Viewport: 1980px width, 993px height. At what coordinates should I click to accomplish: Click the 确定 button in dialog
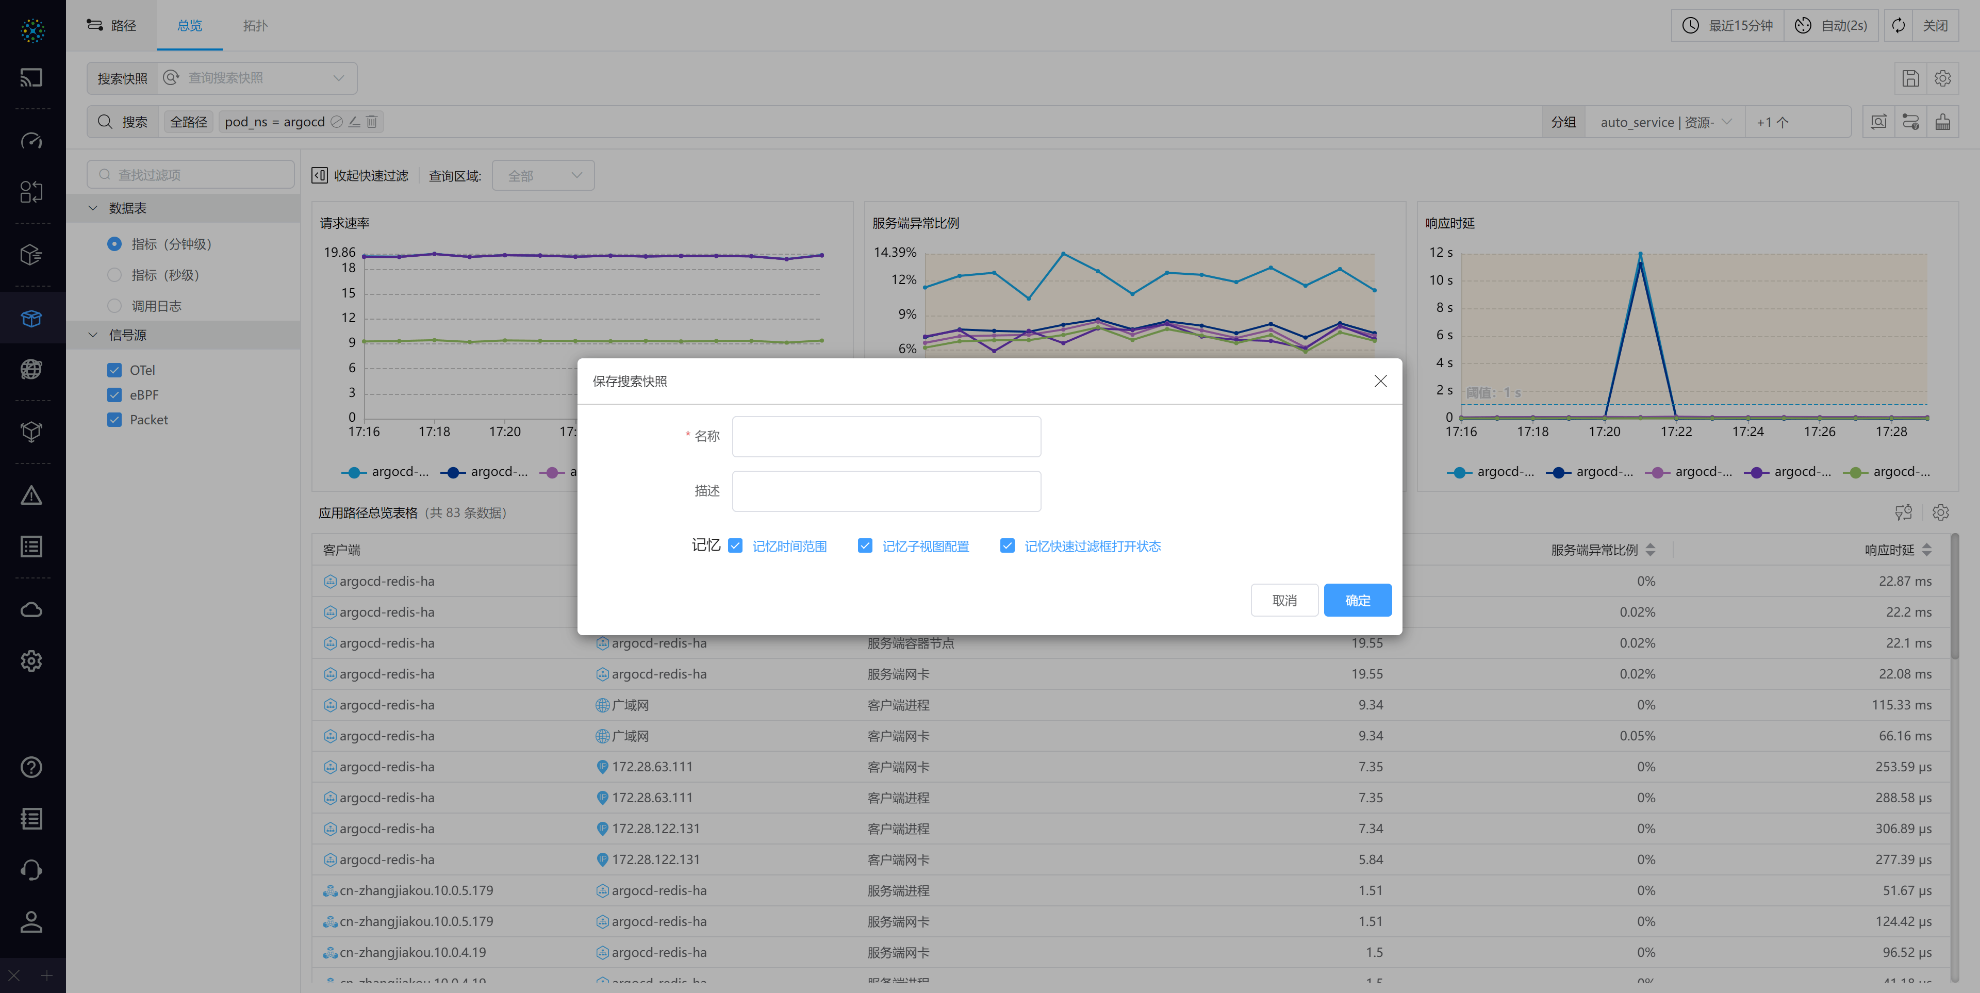tap(1357, 600)
